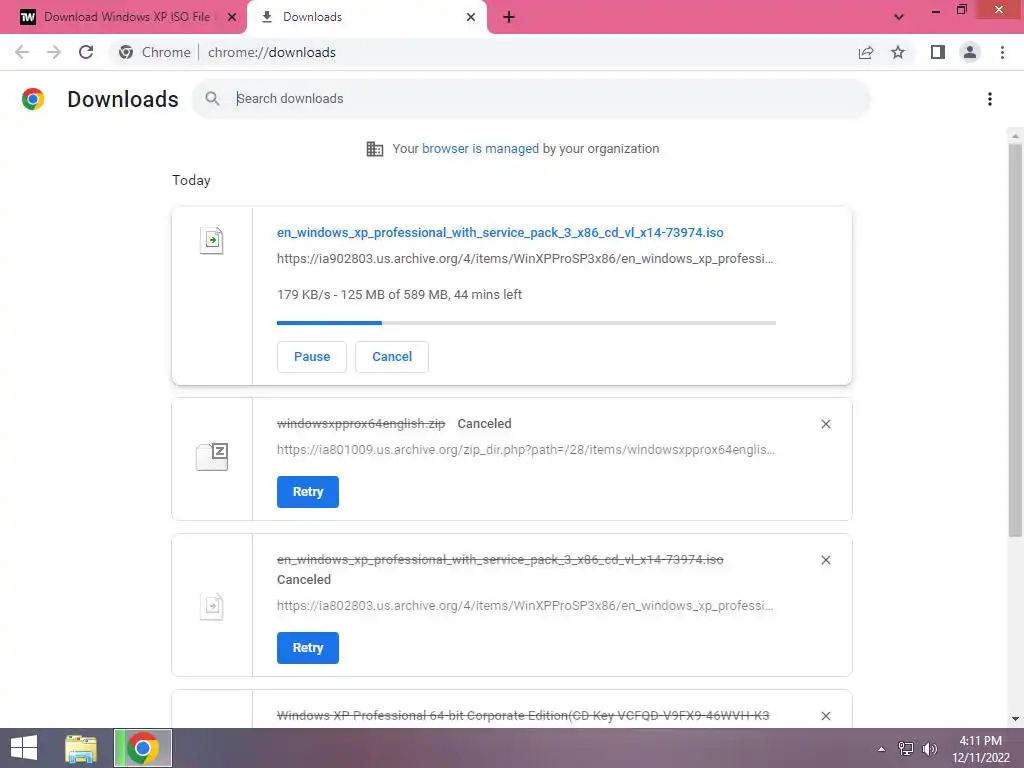Viewport: 1024px width, 768px height.
Task: Open the side panel icon
Action: [938, 52]
